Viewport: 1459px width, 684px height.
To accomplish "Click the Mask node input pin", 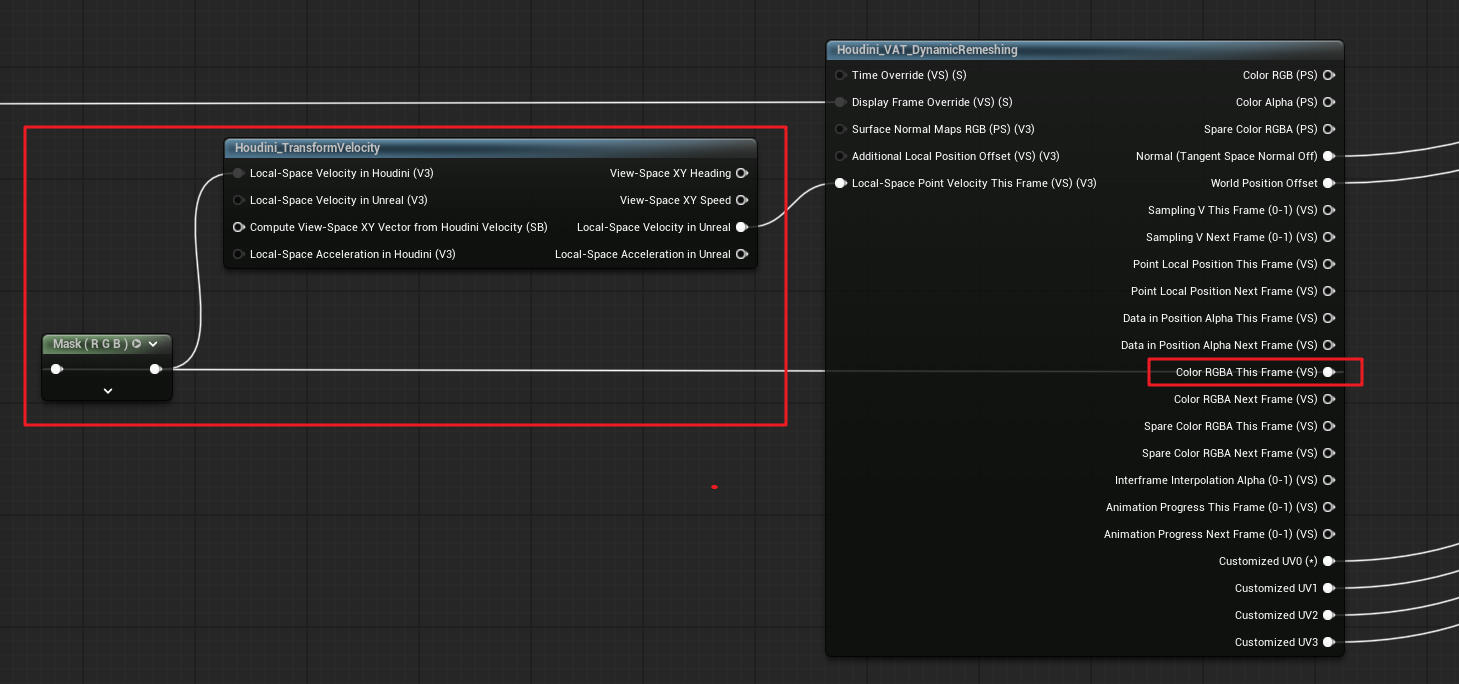I will click(x=57, y=369).
